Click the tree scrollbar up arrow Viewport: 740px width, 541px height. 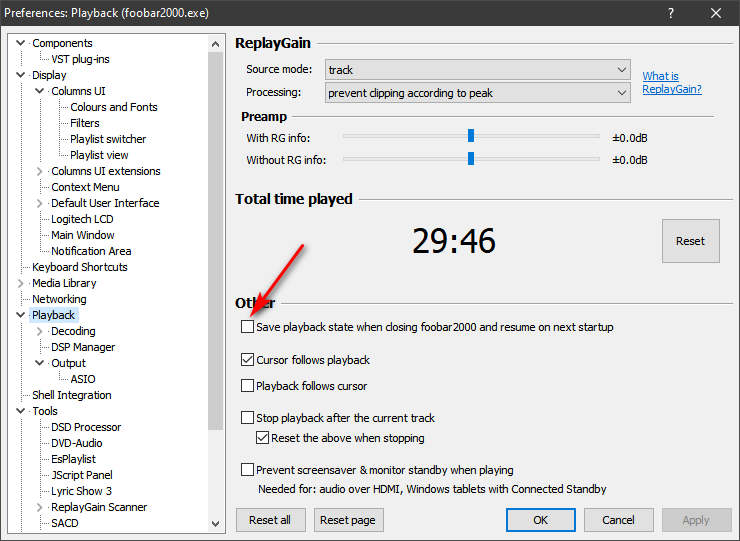tap(216, 44)
